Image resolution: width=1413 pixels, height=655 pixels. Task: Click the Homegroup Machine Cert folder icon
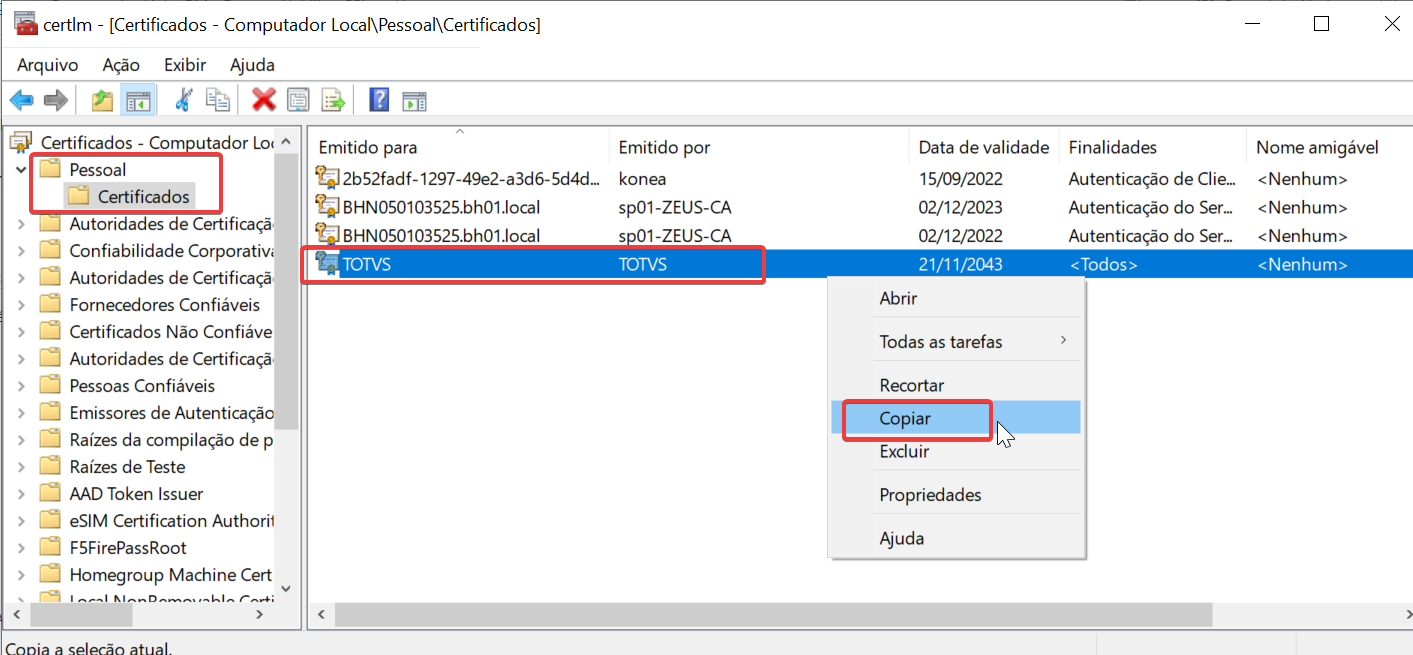point(50,575)
